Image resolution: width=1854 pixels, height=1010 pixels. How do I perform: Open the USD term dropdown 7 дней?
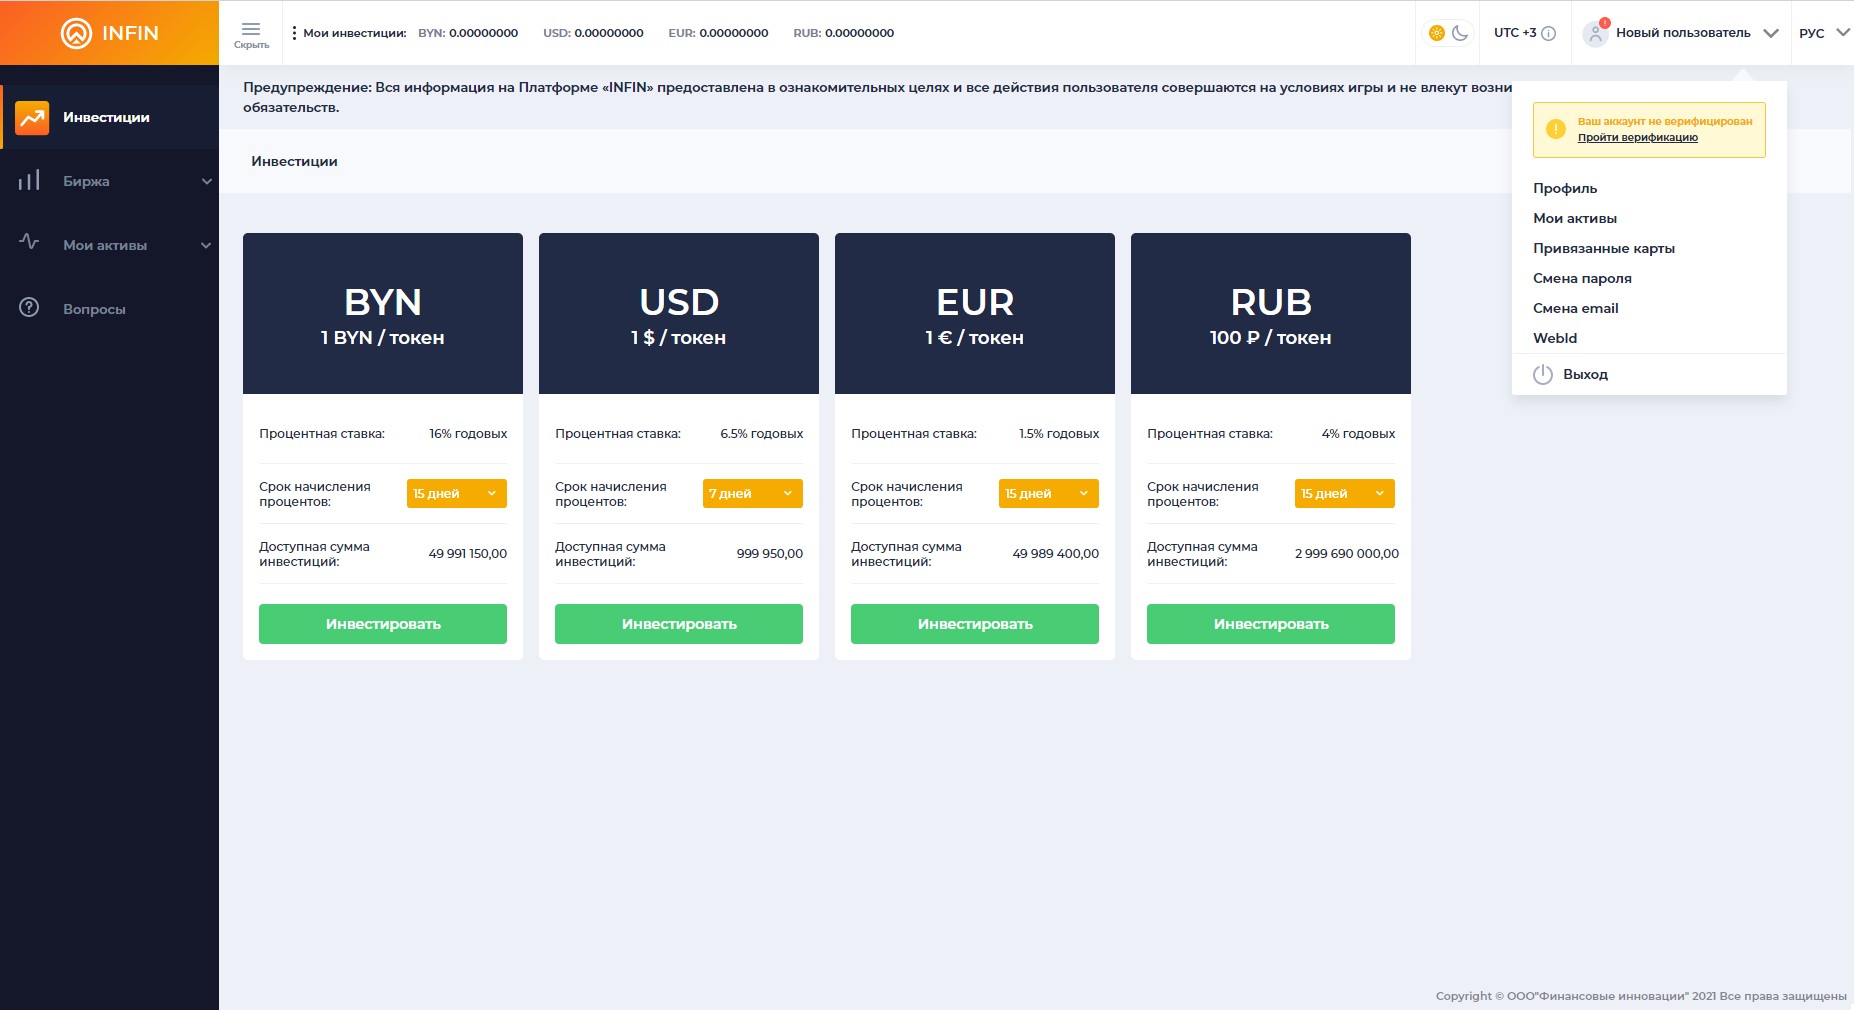pyautogui.click(x=753, y=494)
